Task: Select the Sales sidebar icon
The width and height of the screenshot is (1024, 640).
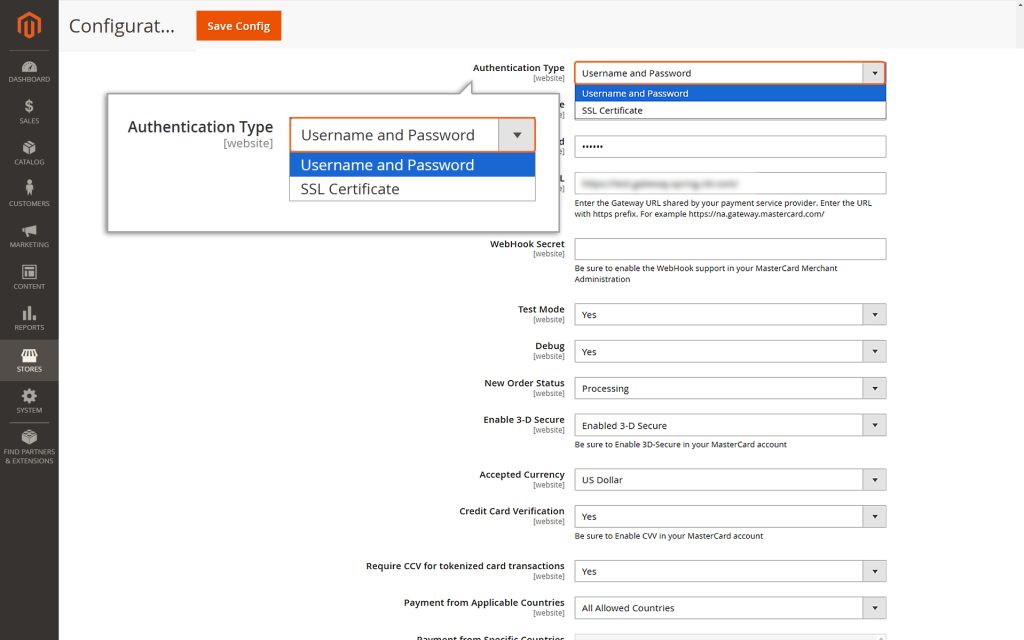Action: pyautogui.click(x=29, y=108)
